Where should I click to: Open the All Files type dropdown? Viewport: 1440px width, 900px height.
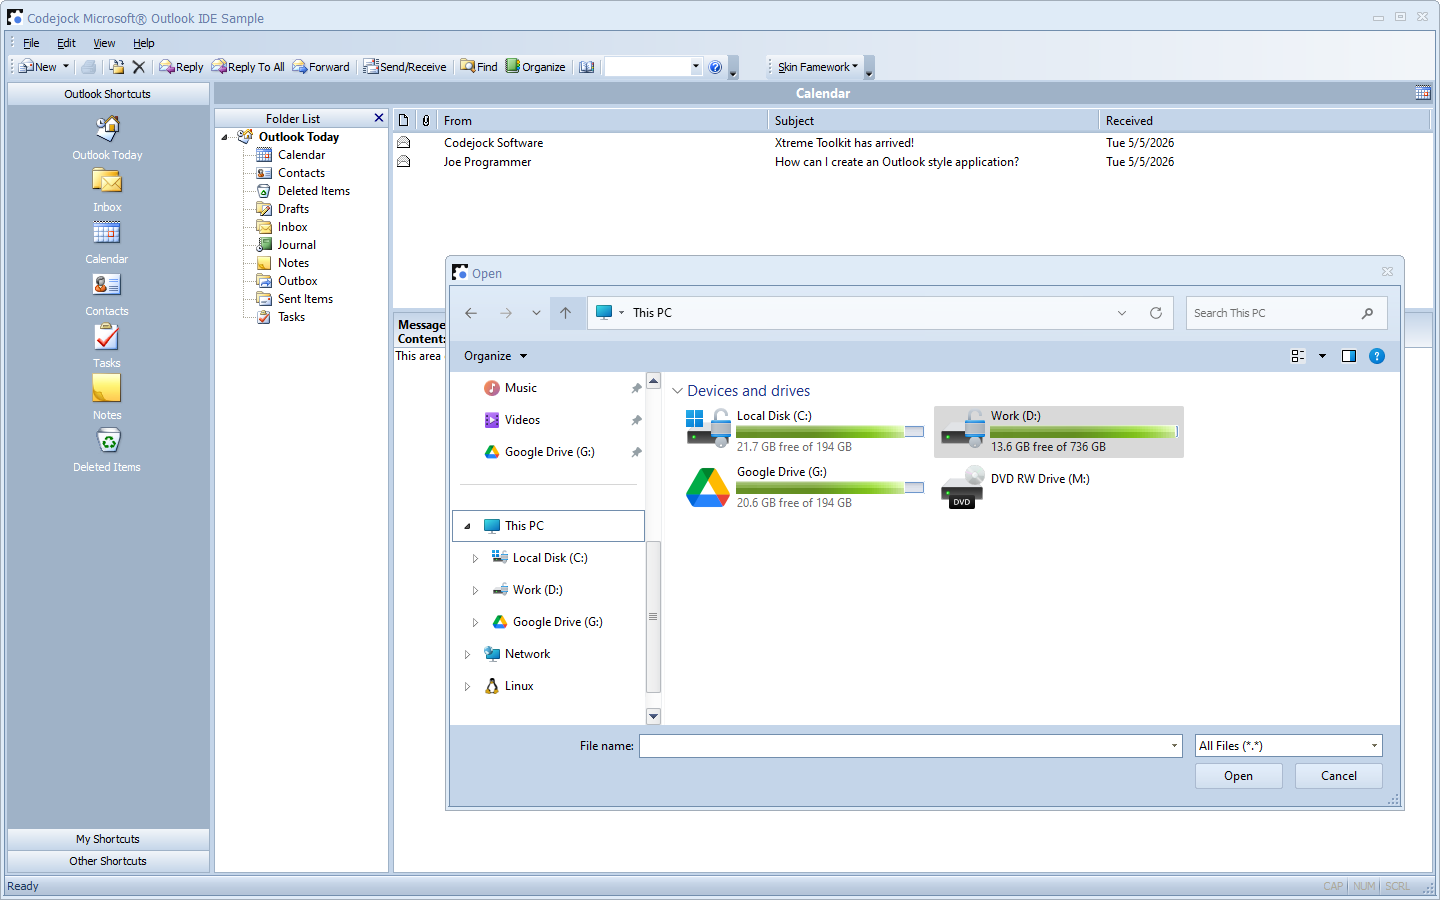[1374, 746]
